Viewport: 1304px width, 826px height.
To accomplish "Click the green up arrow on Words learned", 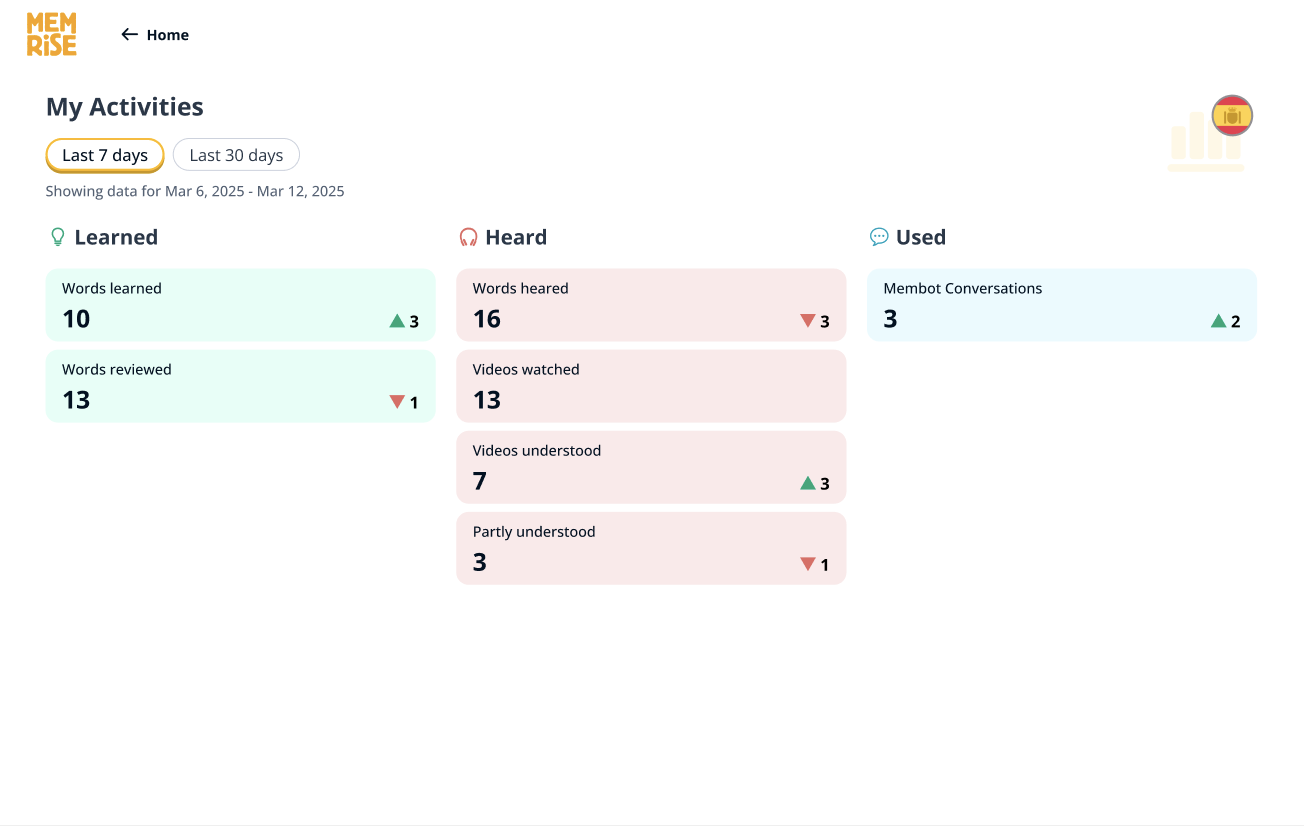I will click(397, 321).
